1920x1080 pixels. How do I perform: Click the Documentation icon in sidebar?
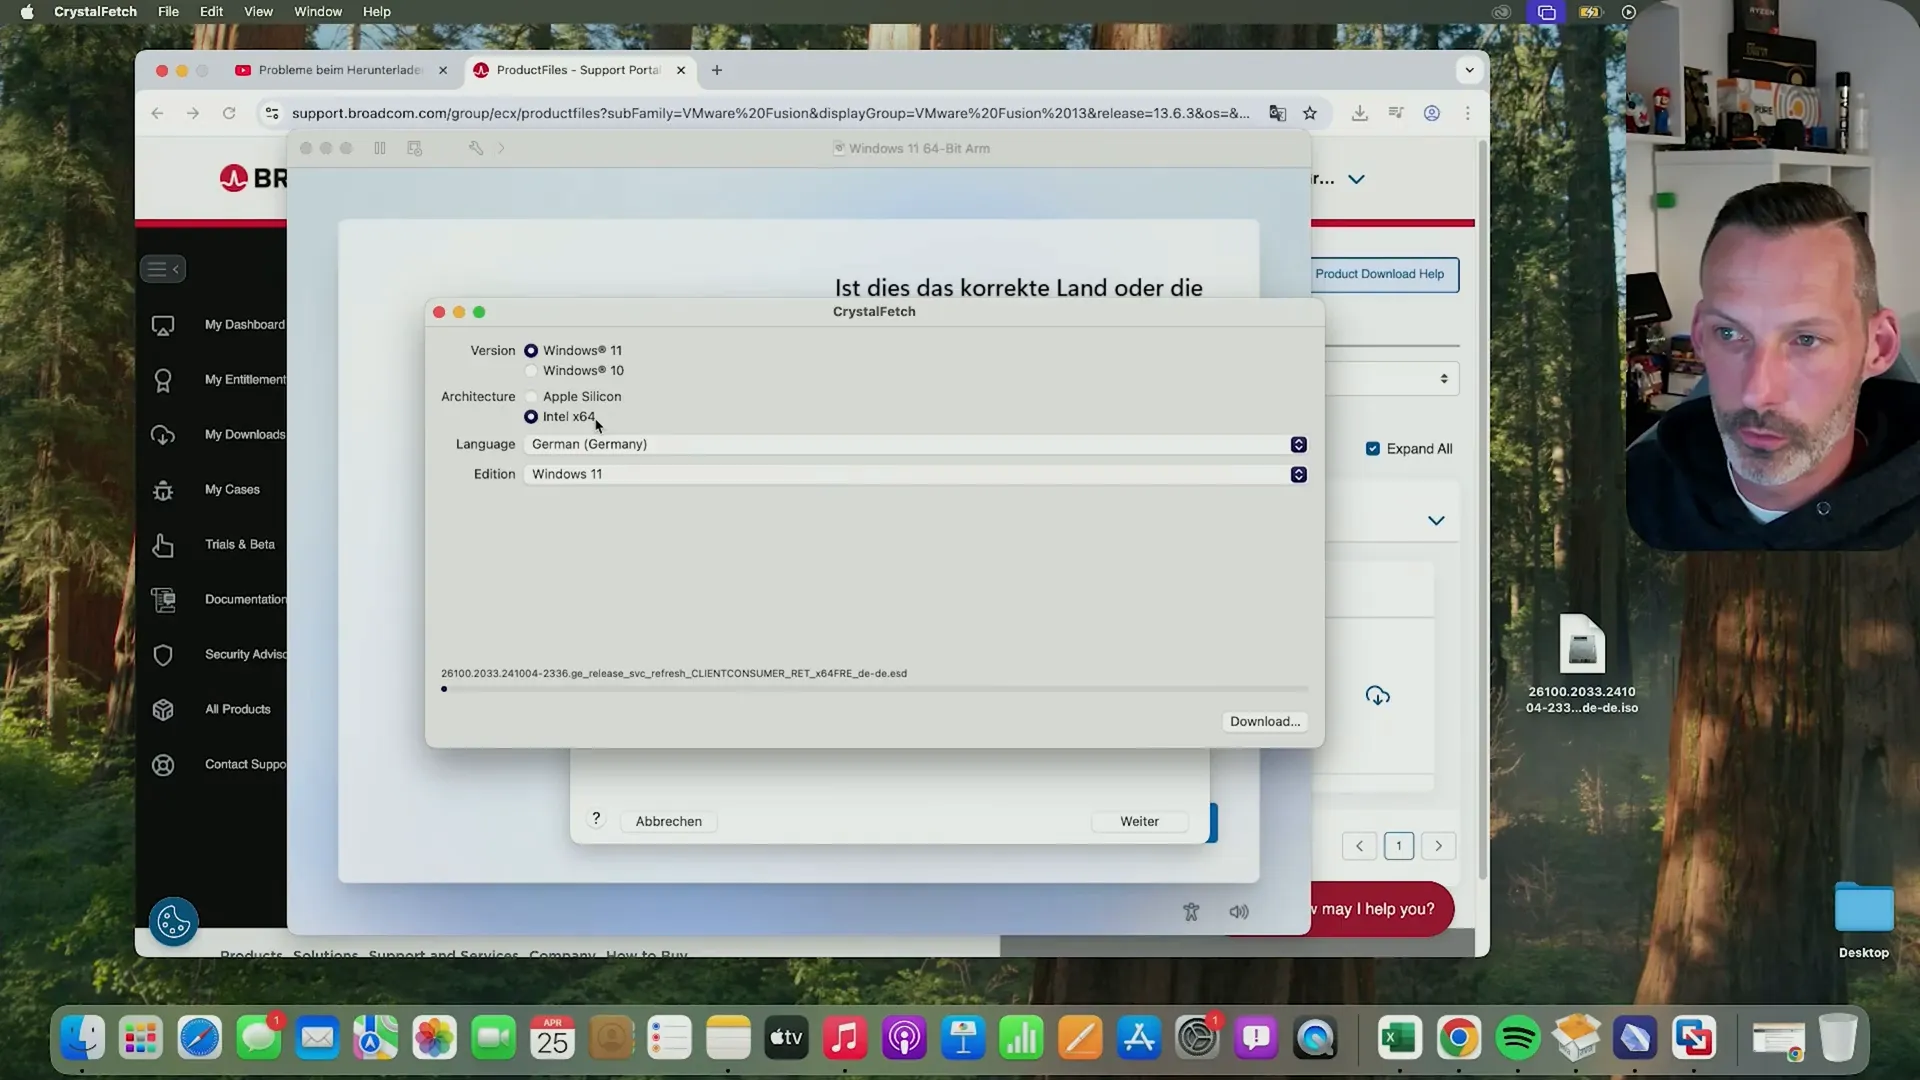coord(163,600)
